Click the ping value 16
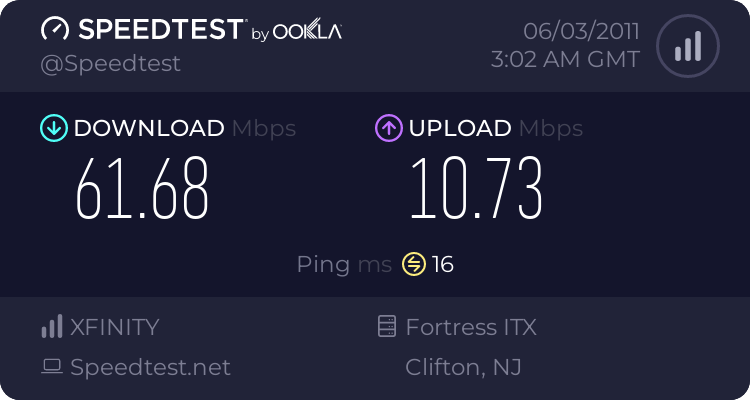The height and width of the screenshot is (400, 750). tap(443, 264)
